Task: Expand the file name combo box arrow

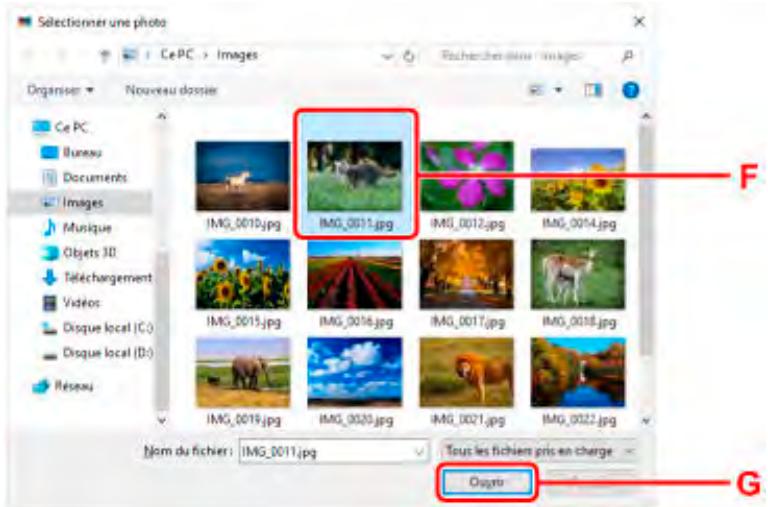Action: pyautogui.click(x=419, y=452)
